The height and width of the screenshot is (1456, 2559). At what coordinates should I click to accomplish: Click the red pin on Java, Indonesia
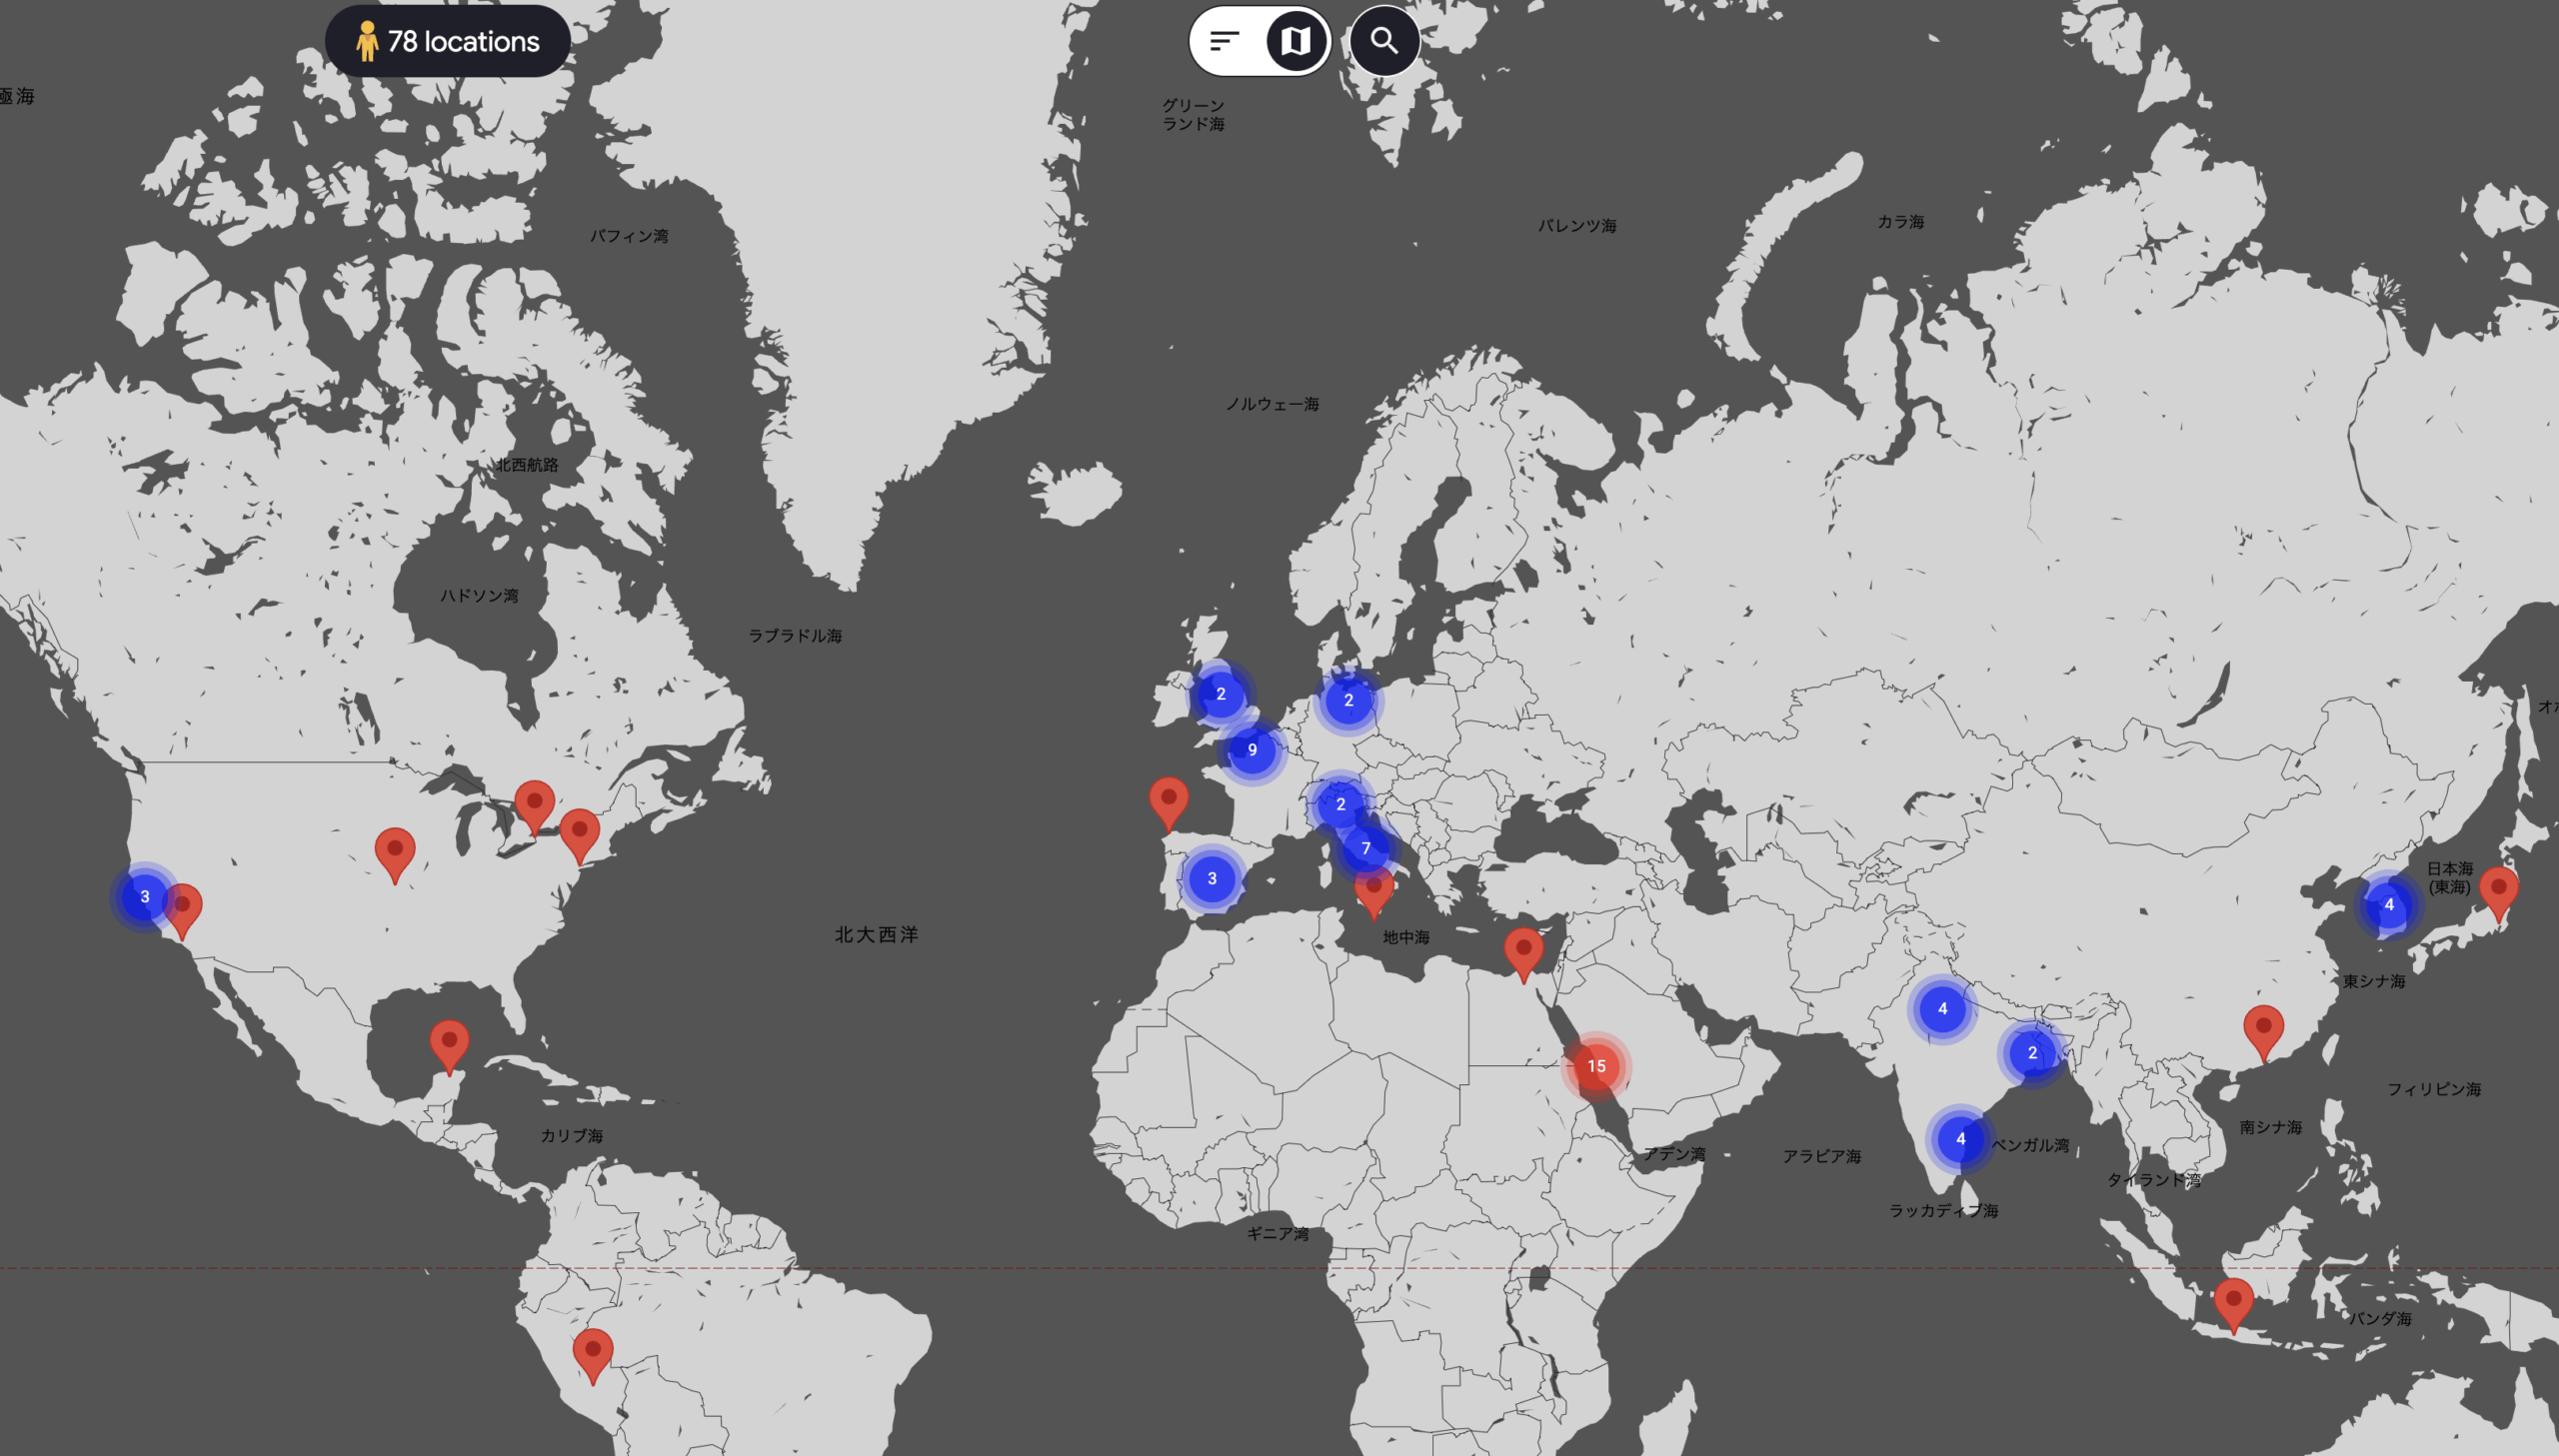tap(2233, 1300)
